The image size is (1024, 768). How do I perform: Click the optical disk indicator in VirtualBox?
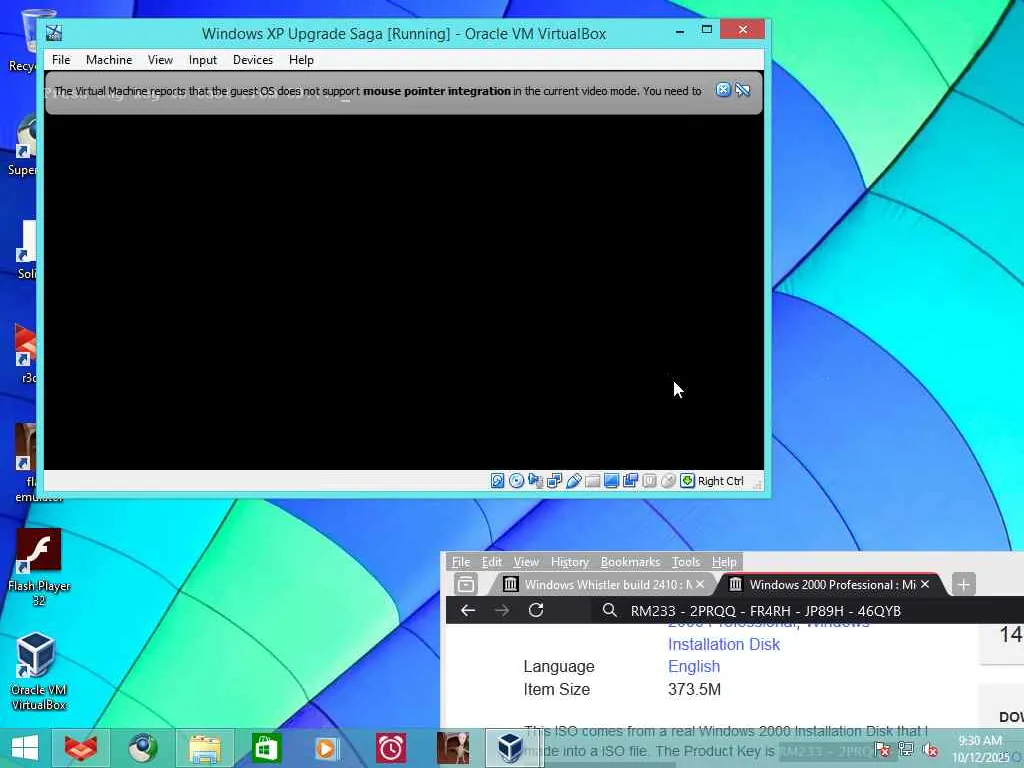[516, 481]
